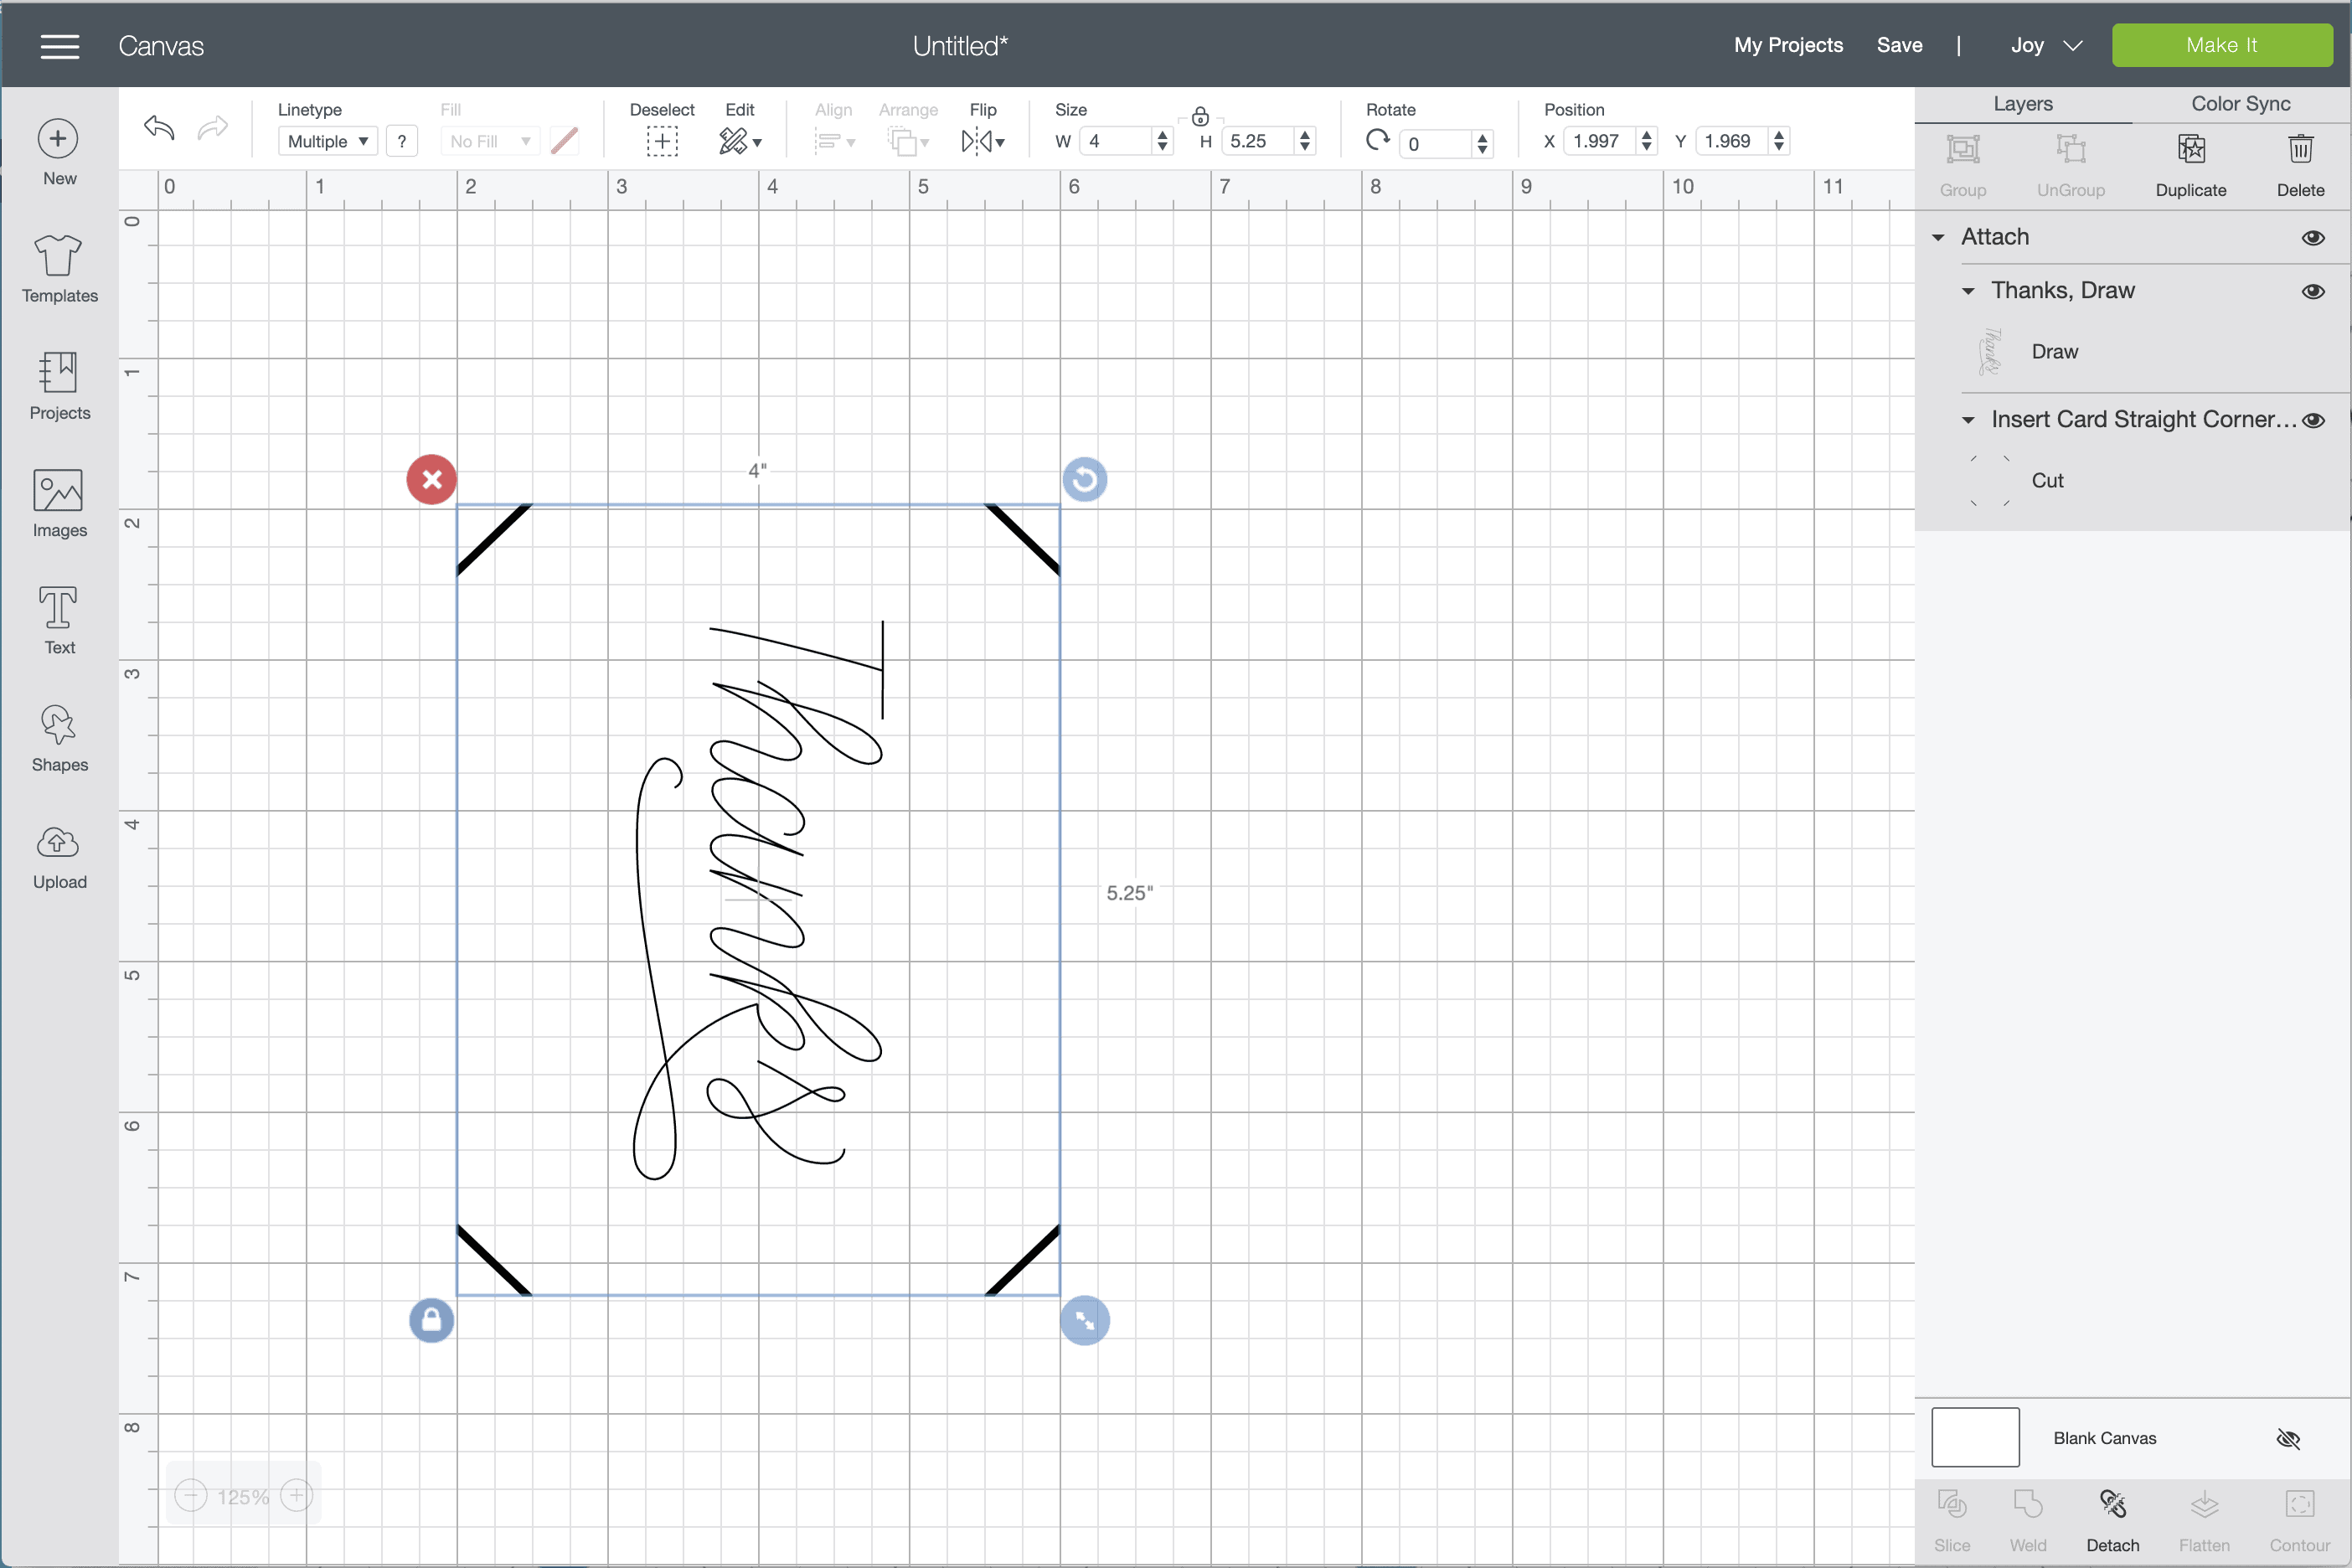Switch to the Color Sync tab

[2240, 104]
